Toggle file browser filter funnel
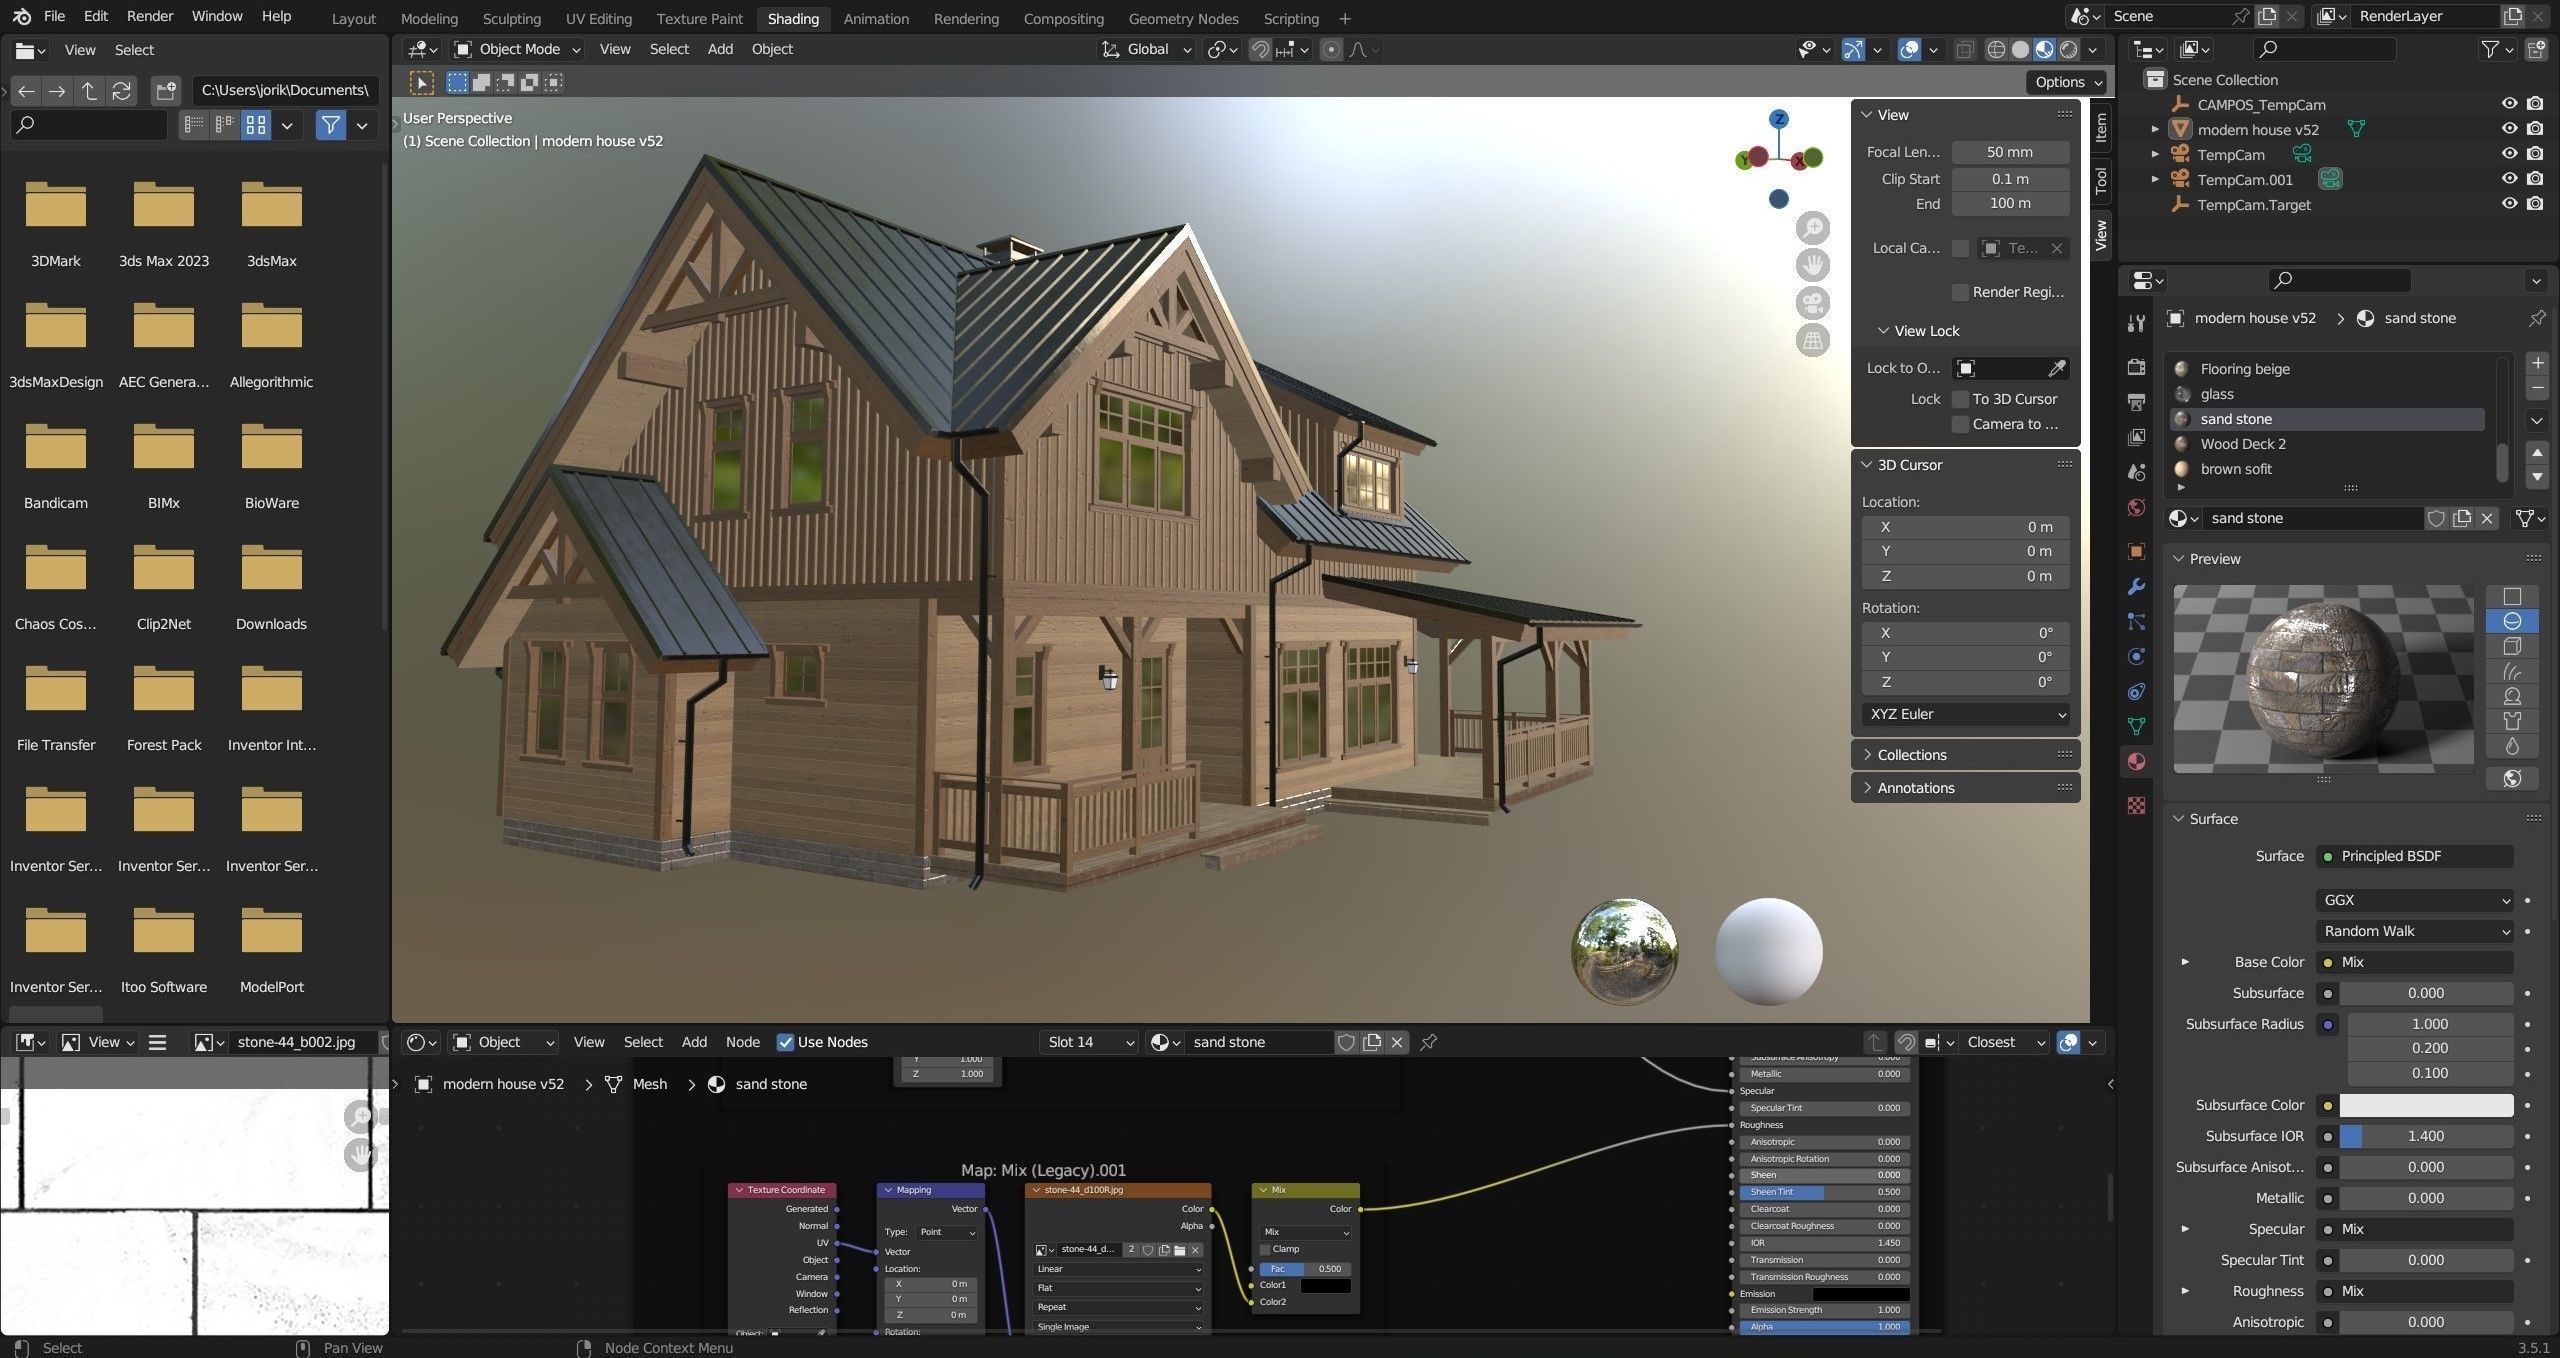This screenshot has height=1358, width=2560. click(330, 125)
